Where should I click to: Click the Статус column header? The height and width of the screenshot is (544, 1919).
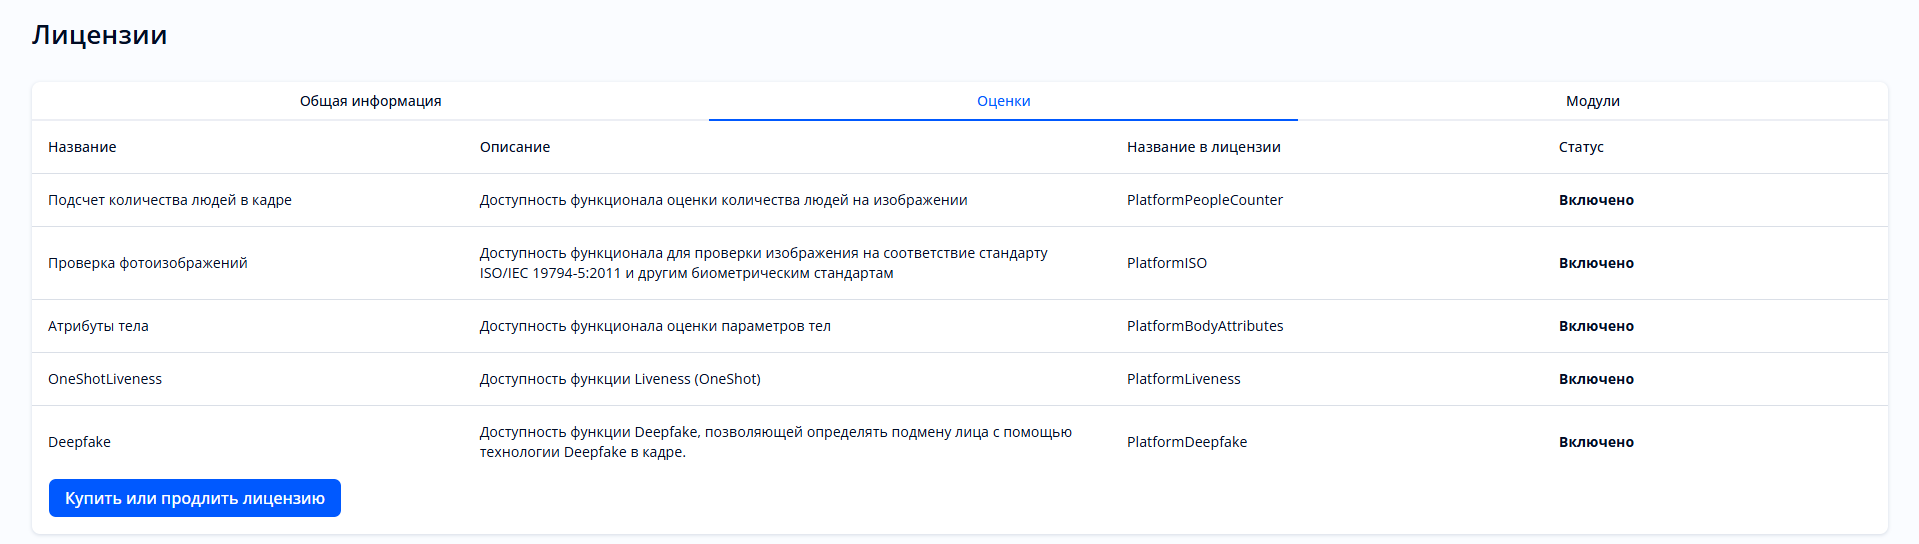click(x=1580, y=147)
